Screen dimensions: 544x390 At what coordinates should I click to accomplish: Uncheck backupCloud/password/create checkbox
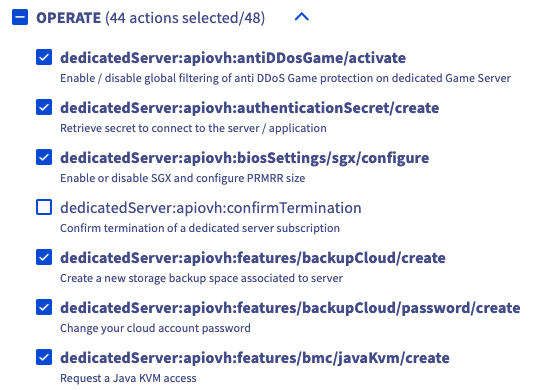(x=44, y=307)
